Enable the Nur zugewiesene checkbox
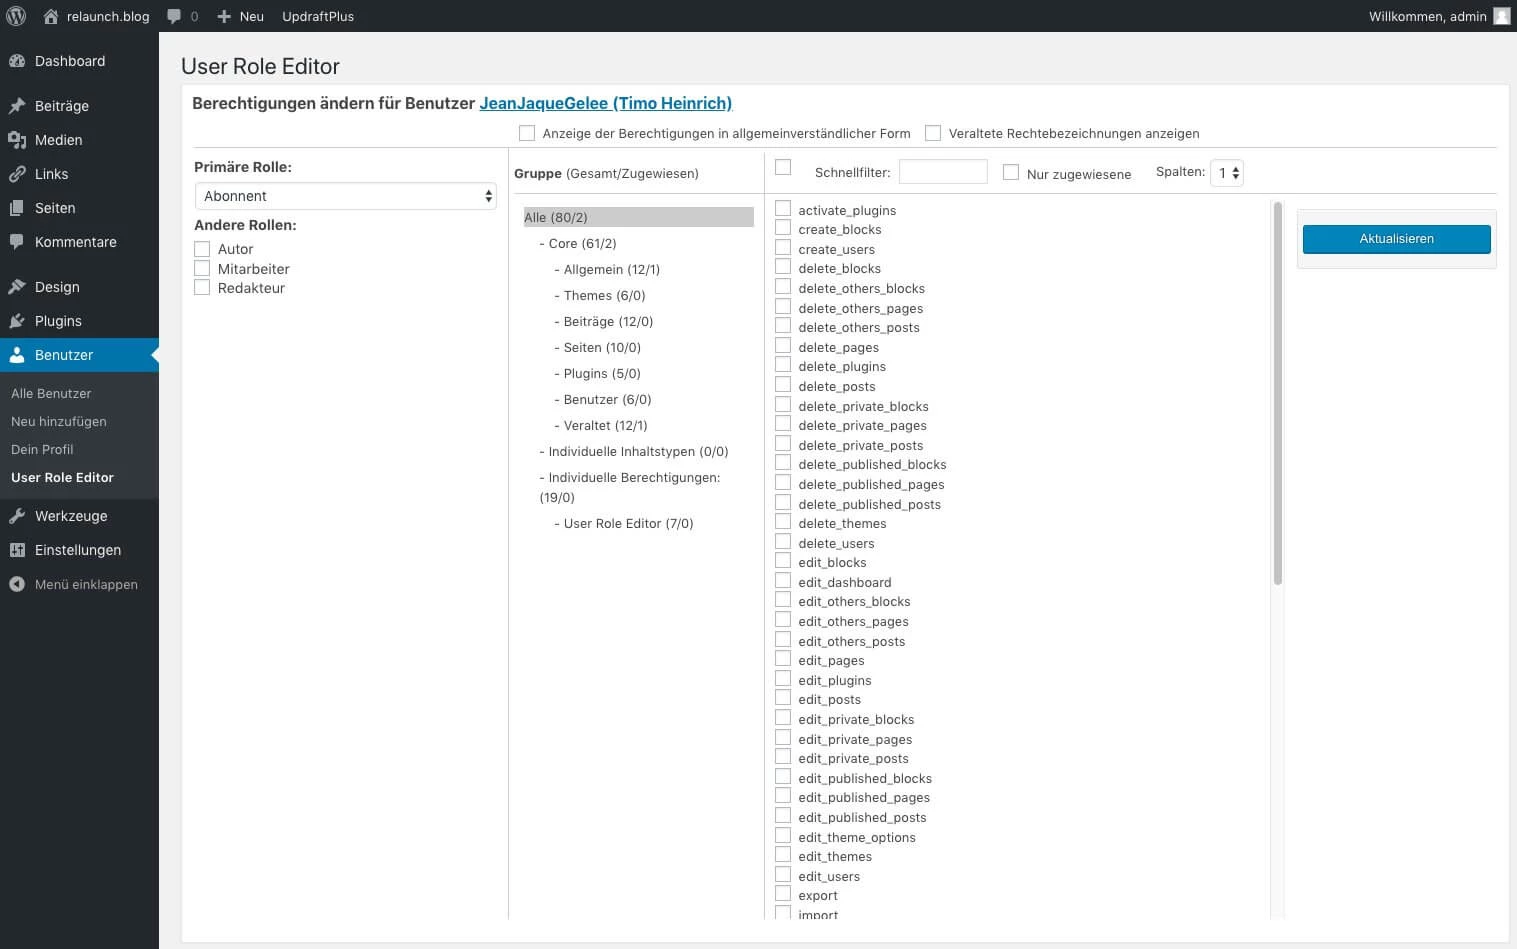1517x949 pixels. click(1011, 172)
